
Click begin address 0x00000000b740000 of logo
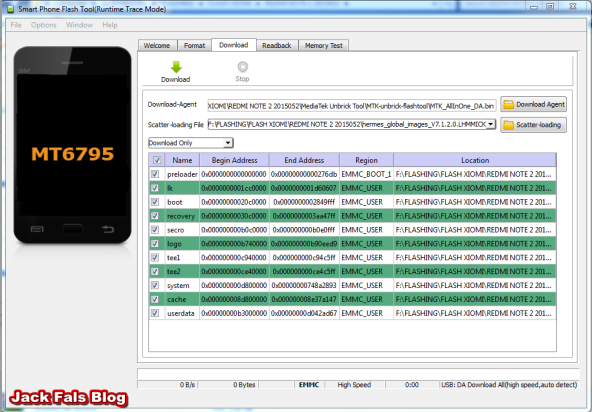234,244
